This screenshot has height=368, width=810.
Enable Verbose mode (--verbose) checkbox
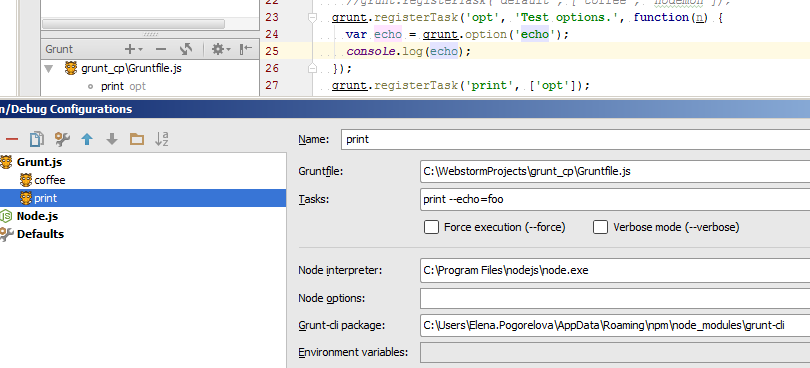(x=600, y=227)
